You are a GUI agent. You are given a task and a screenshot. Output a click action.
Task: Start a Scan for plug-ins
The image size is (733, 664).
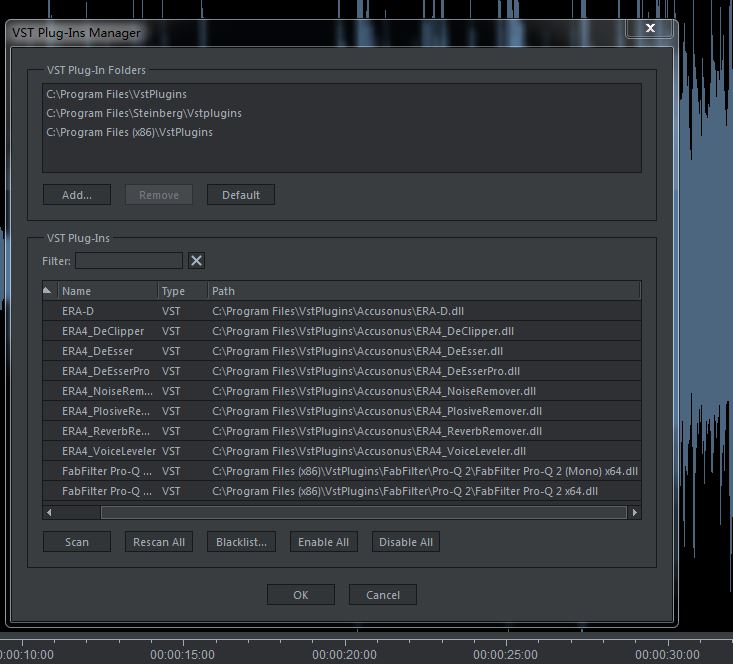[77, 542]
